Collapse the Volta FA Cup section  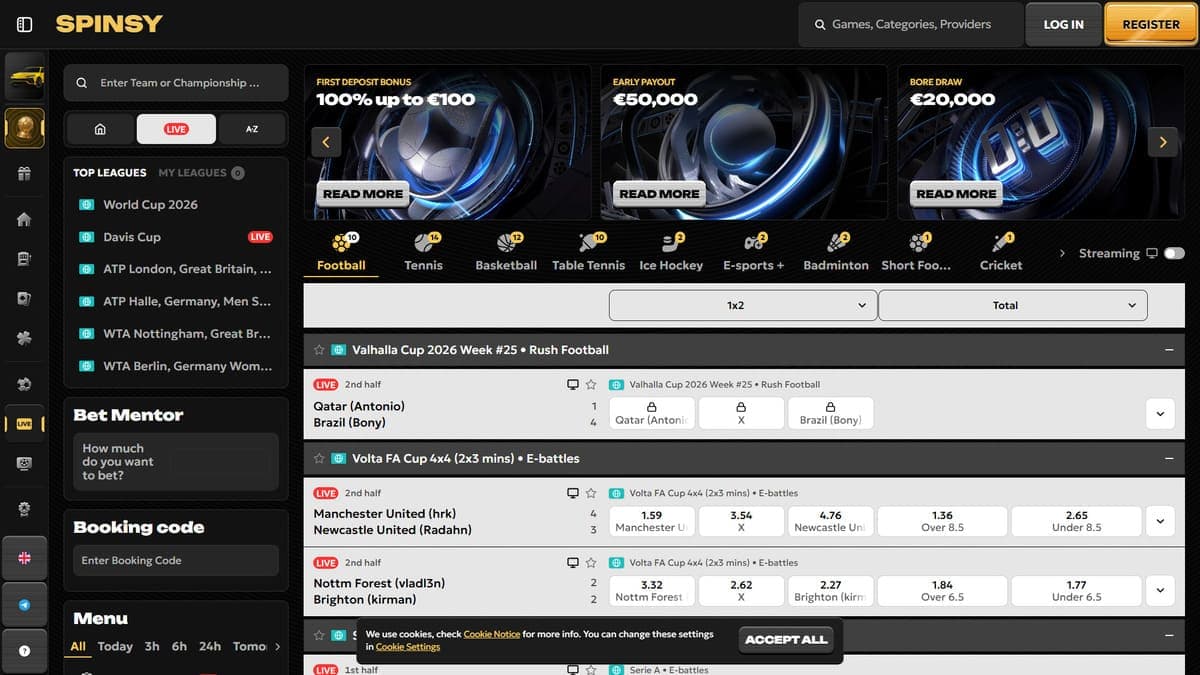coord(1169,458)
